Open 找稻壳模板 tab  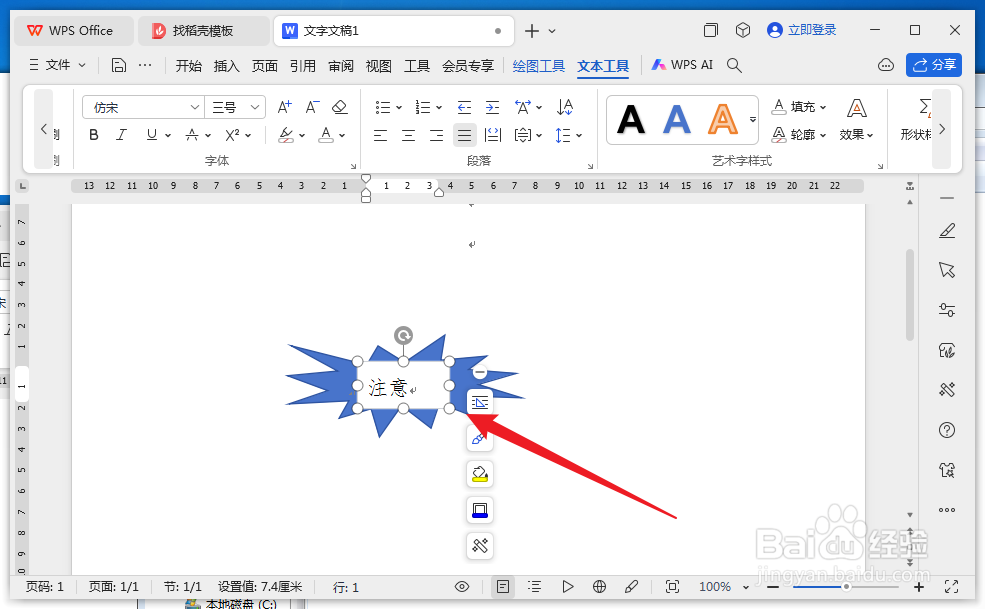click(203, 30)
